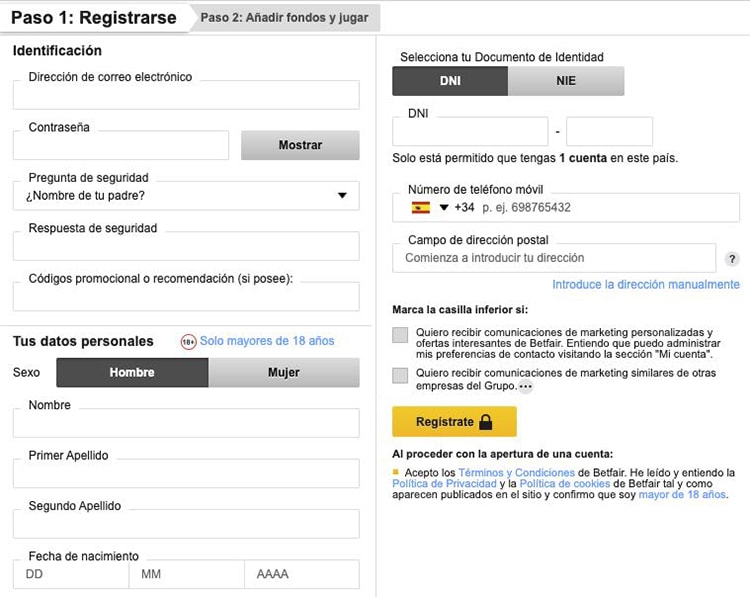Image resolution: width=750 pixels, height=597 pixels.
Task: Click the Spanish flag country icon
Action: [x=420, y=208]
